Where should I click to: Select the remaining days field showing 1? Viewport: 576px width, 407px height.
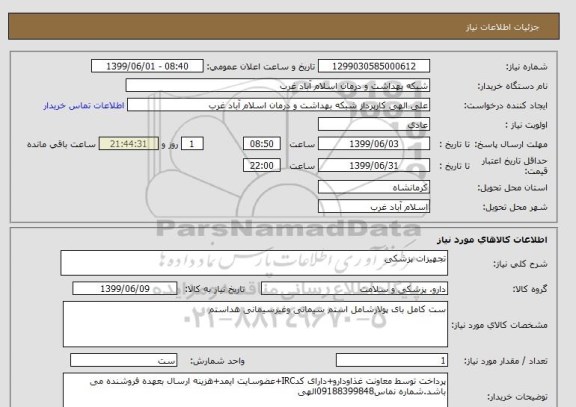pos(192,144)
